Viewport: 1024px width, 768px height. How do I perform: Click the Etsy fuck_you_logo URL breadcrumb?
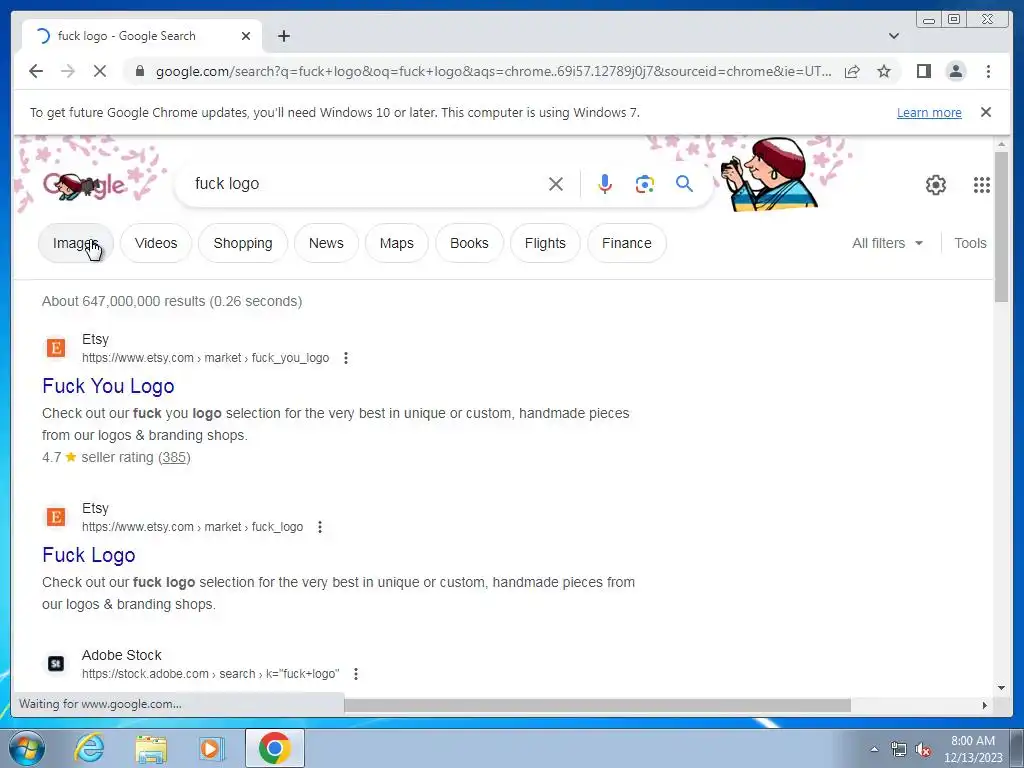[x=205, y=358]
